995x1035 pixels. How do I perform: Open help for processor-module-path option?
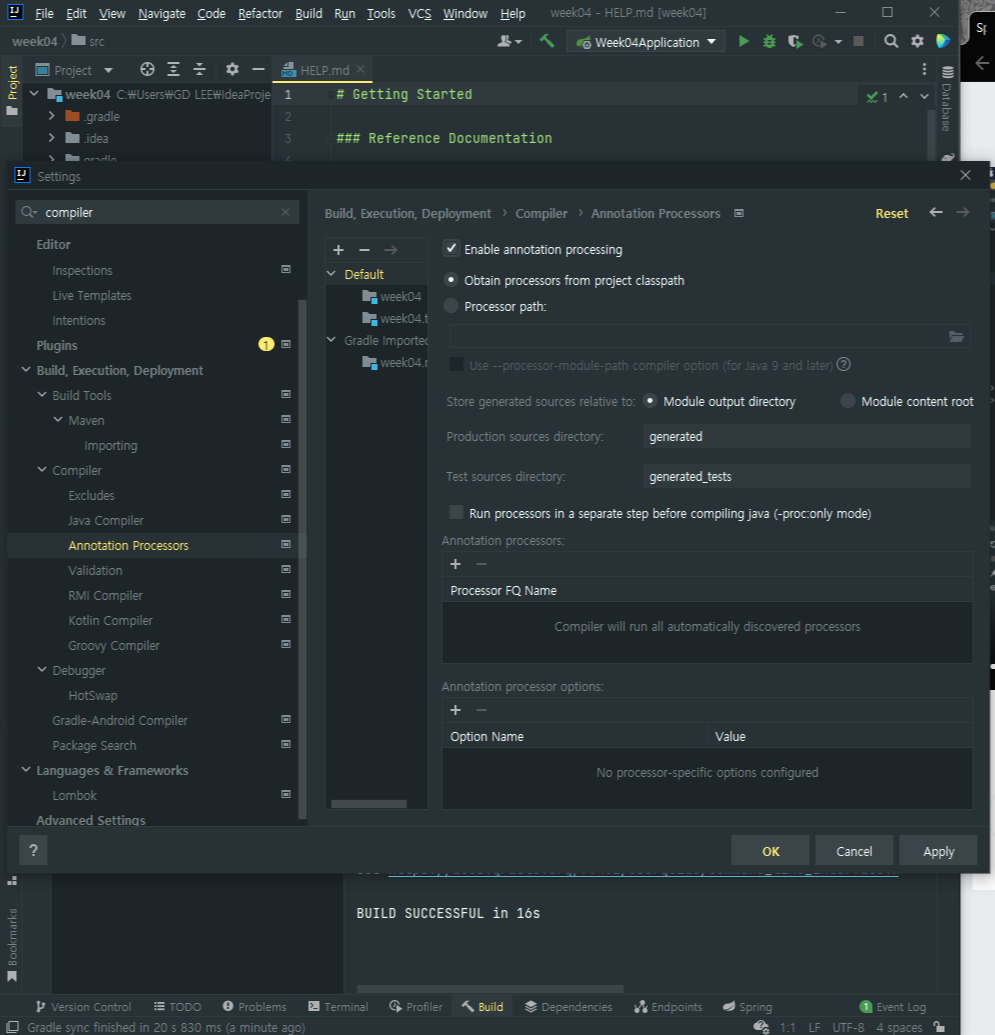[844, 364]
